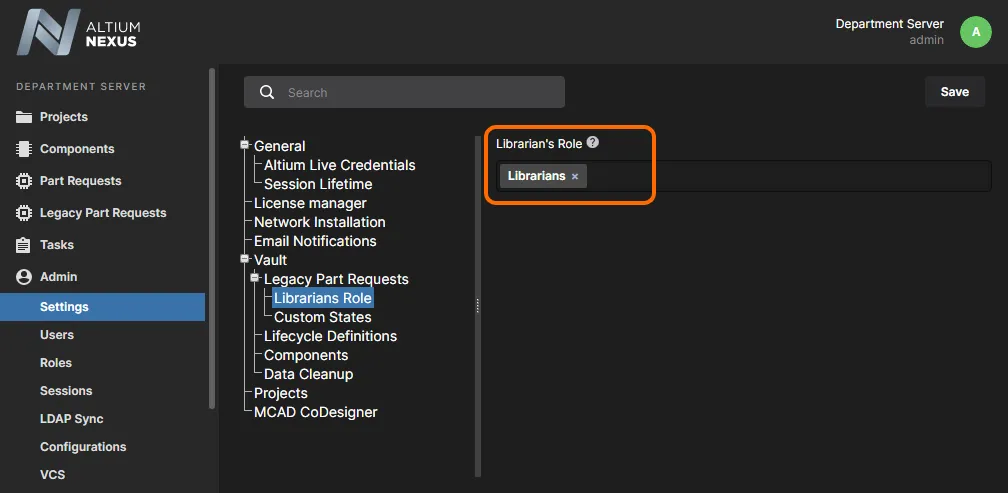Click the Altium Nexus logo
The image size is (1008, 493).
tap(77, 32)
